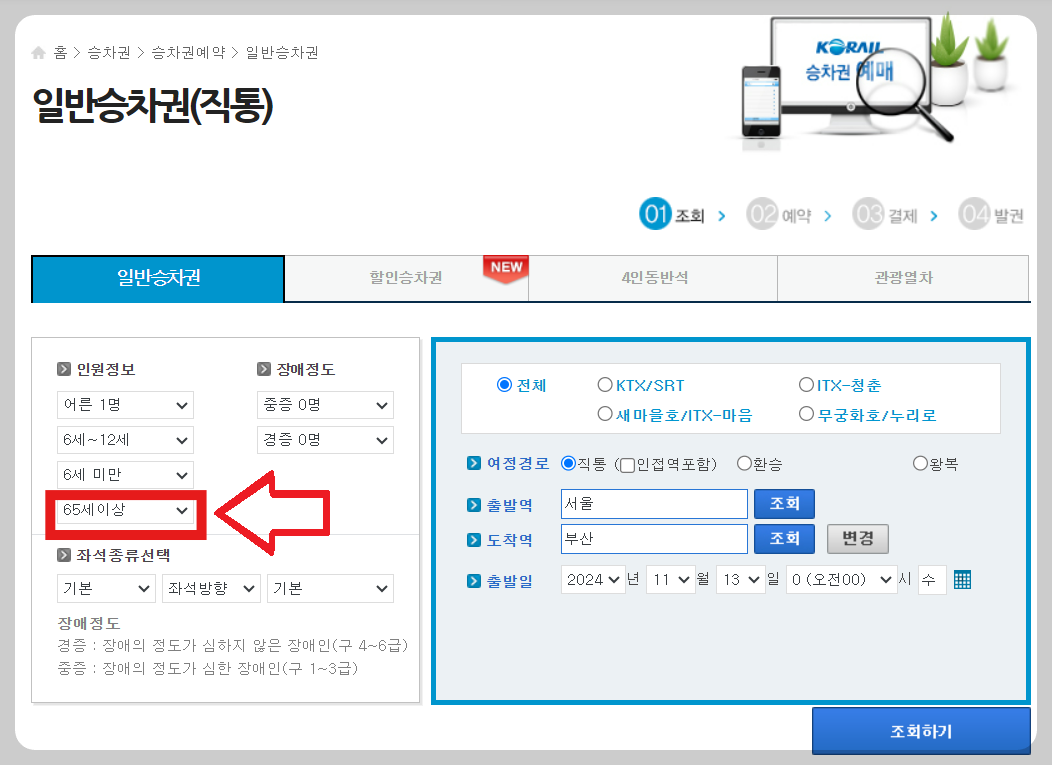Select the 왕복 round-trip journey option

click(x=919, y=462)
